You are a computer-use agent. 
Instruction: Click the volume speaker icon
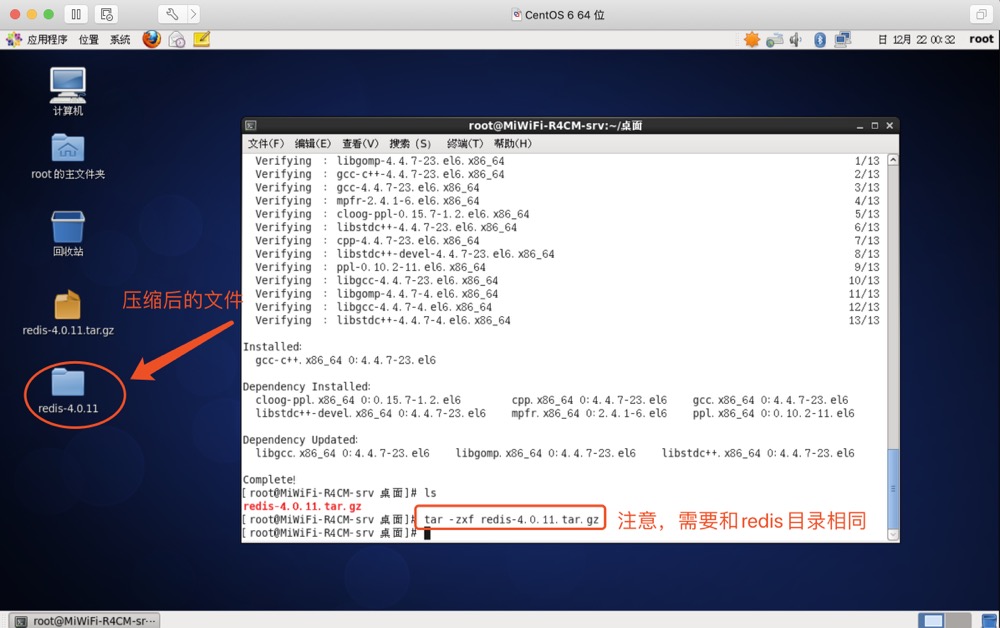point(795,39)
